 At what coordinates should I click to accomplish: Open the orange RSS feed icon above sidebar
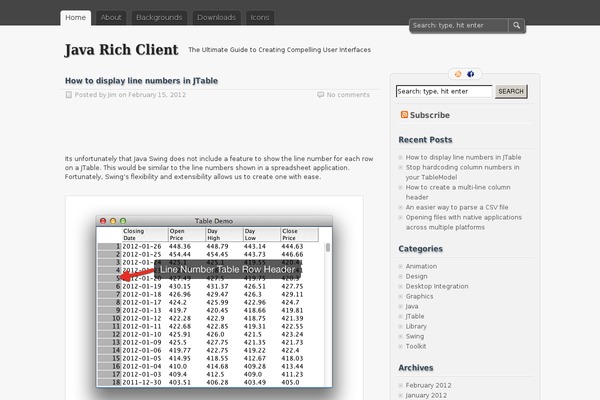pyautogui.click(x=458, y=74)
